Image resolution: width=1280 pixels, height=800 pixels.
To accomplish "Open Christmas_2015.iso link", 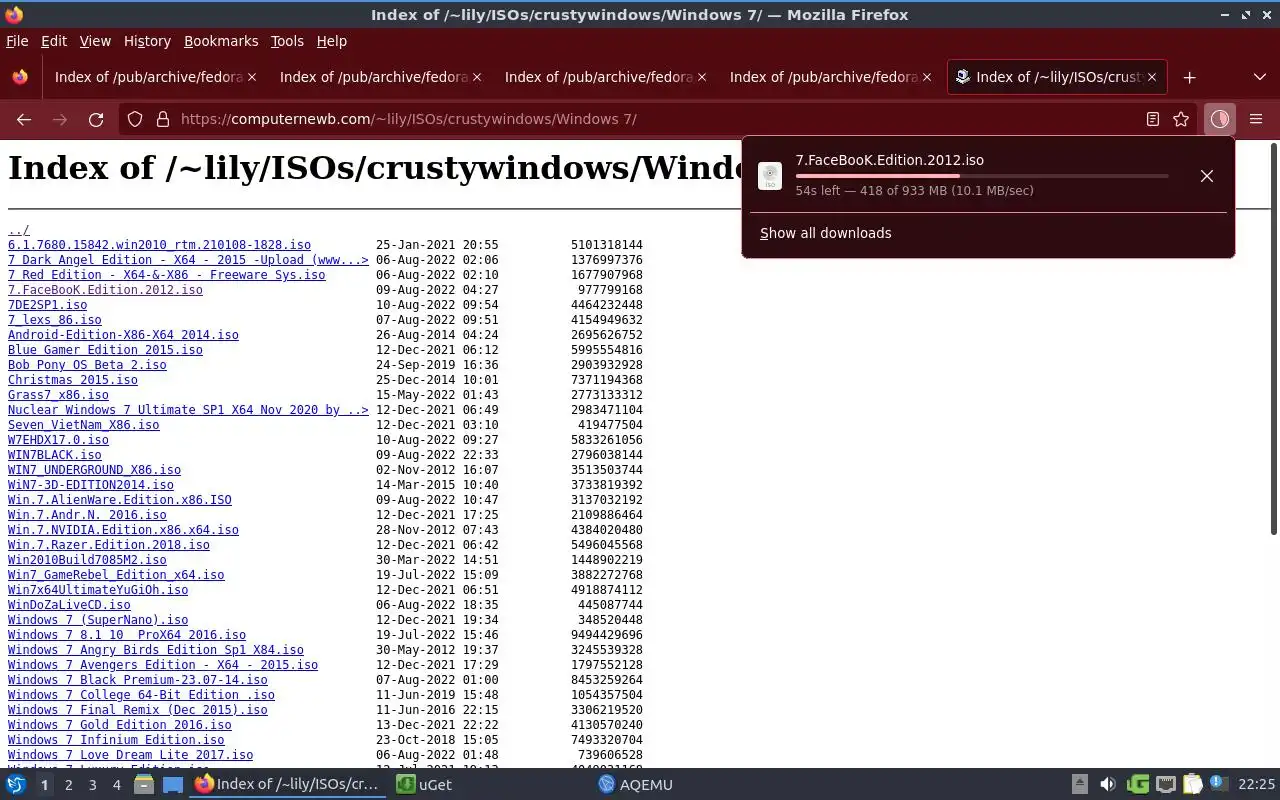I will [73, 380].
